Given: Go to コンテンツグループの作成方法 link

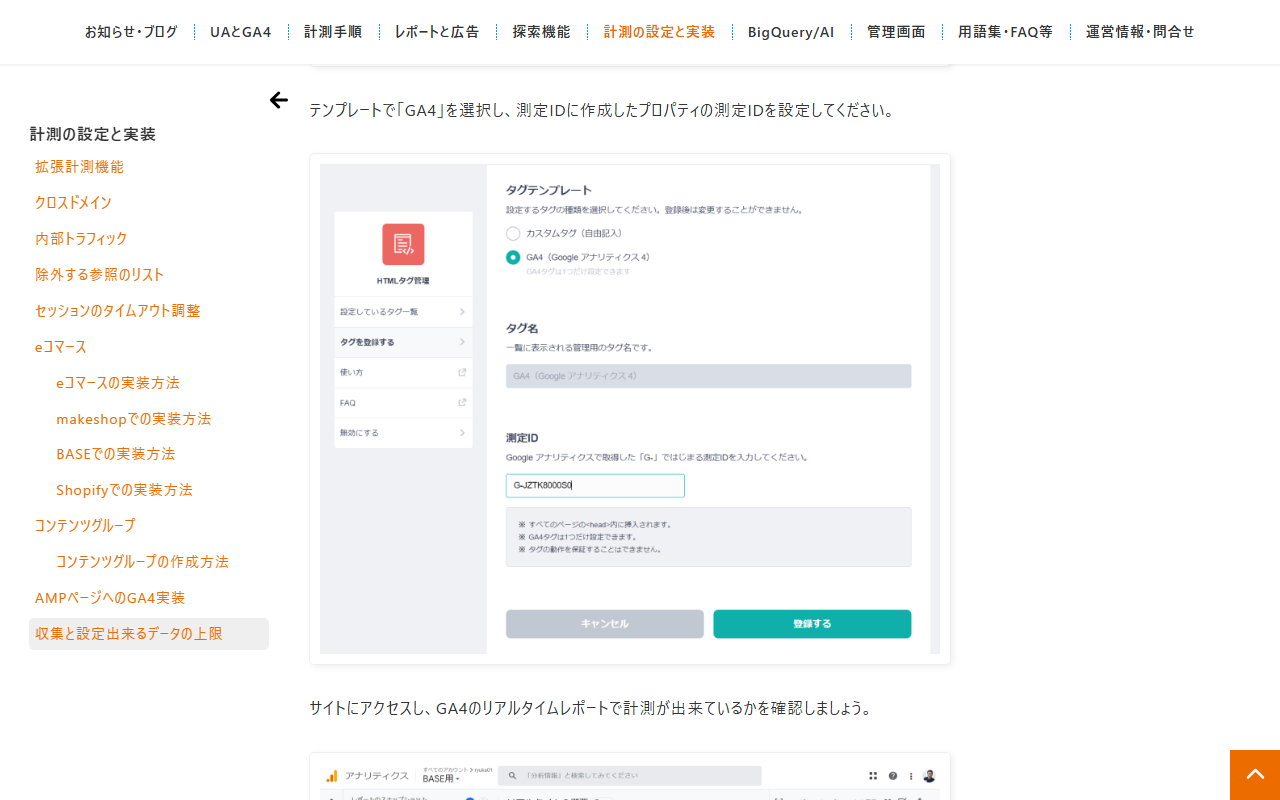Looking at the screenshot, I should [142, 562].
